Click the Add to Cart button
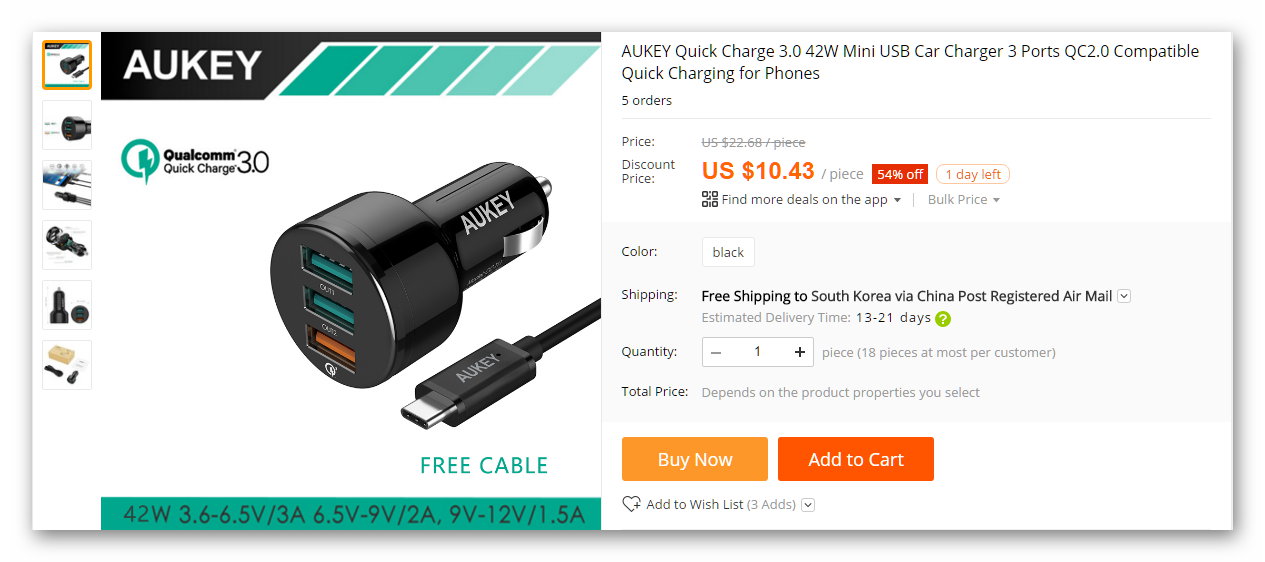The width and height of the screenshot is (1265, 562). 856,459
